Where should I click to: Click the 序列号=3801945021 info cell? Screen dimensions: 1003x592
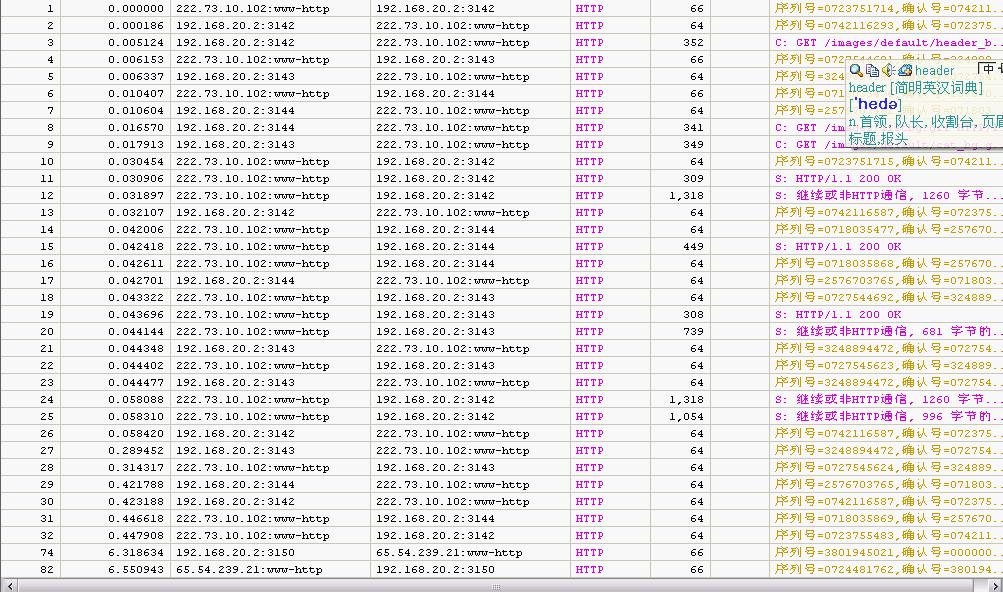click(x=887, y=552)
